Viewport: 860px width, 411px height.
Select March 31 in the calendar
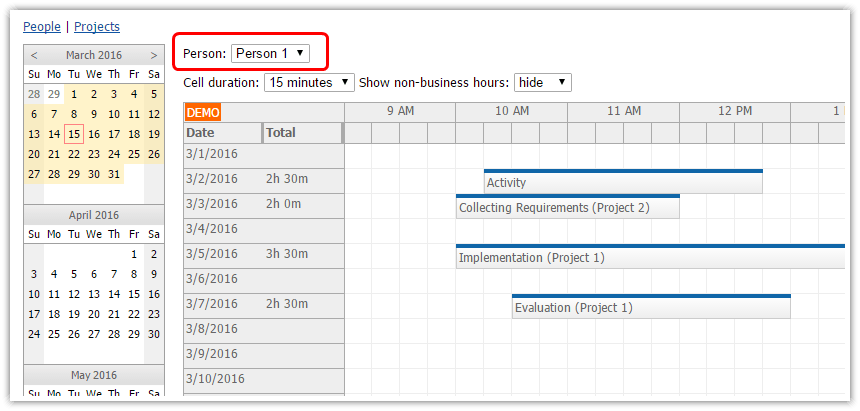point(114,174)
